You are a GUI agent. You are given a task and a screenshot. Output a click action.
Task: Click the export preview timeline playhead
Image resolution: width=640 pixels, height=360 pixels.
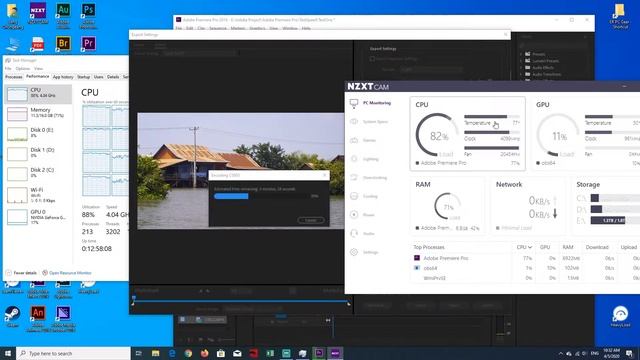tap(133, 300)
